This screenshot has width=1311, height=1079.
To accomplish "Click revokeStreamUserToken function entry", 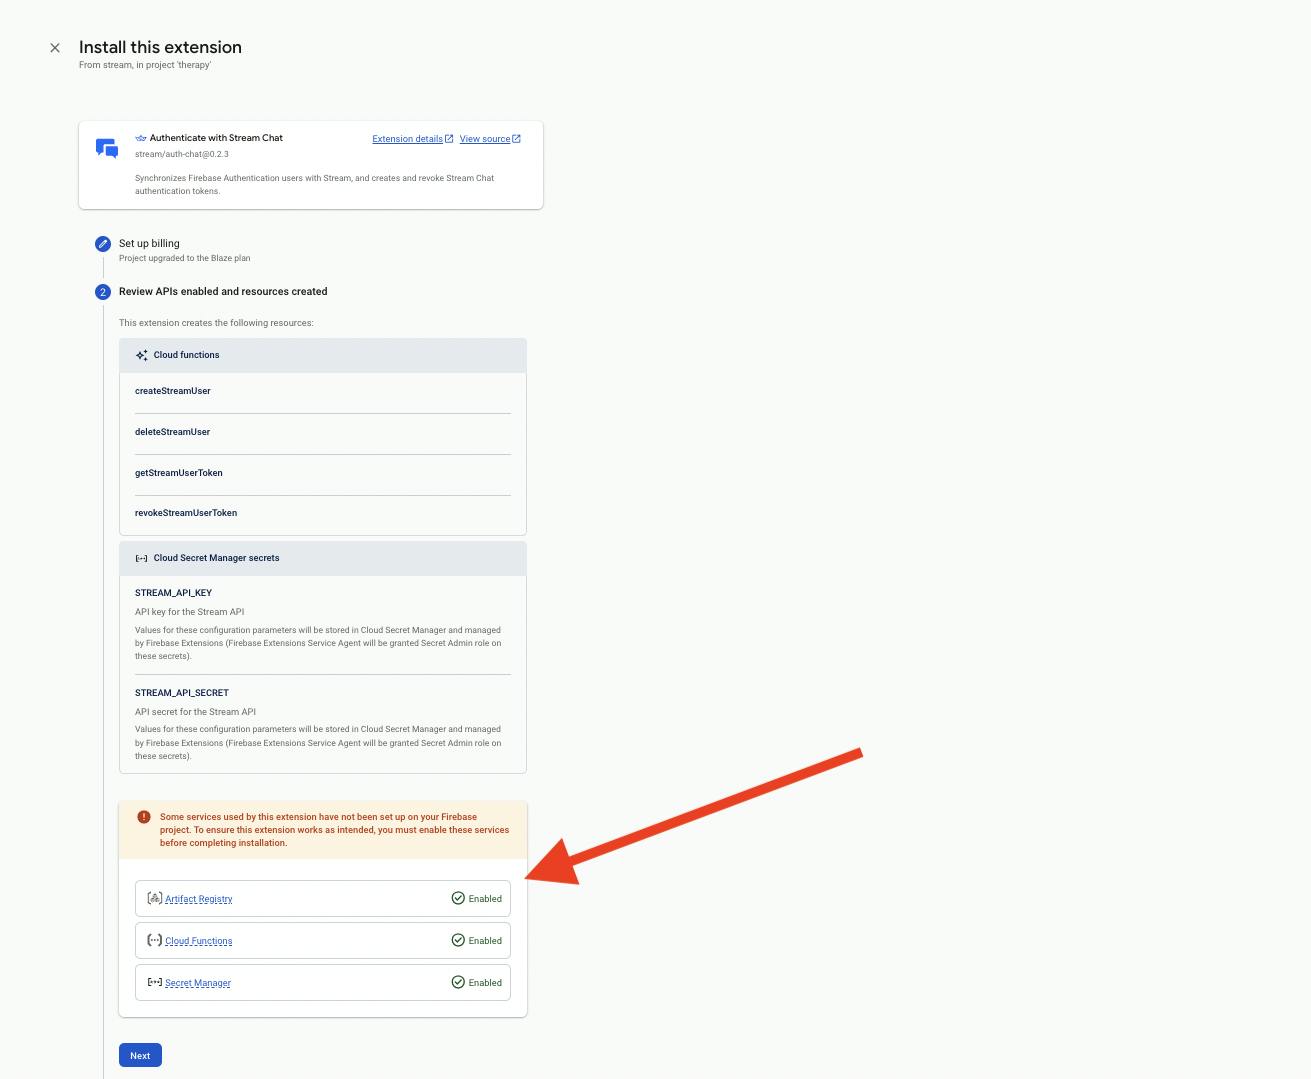I will pos(186,513).
